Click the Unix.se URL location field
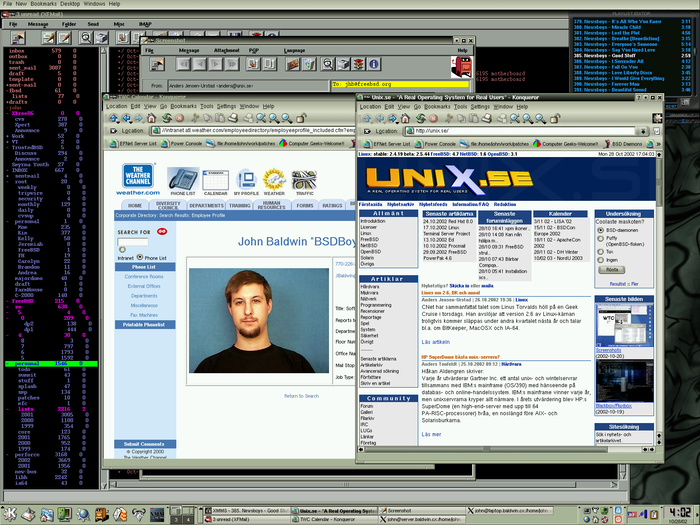 (x=521, y=131)
